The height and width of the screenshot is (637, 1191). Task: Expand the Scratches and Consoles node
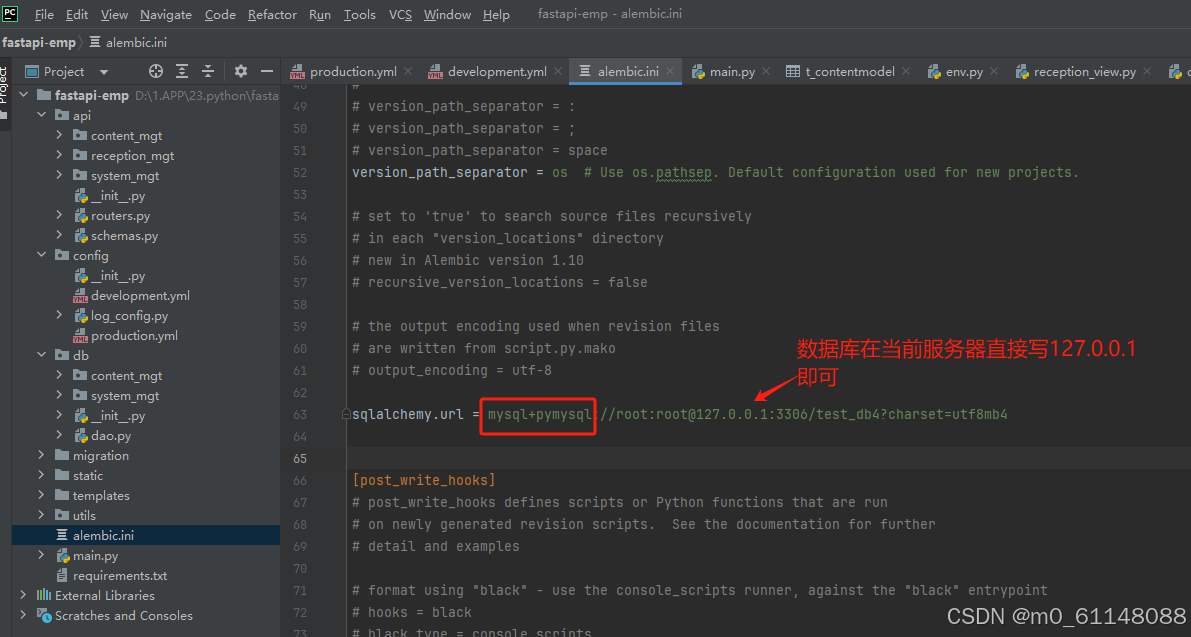coord(22,616)
